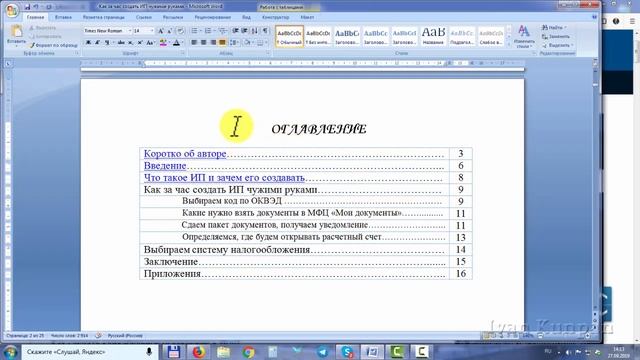The width and height of the screenshot is (640, 360).
Task: Clear formatting using eraser icon
Action: tap(180, 31)
